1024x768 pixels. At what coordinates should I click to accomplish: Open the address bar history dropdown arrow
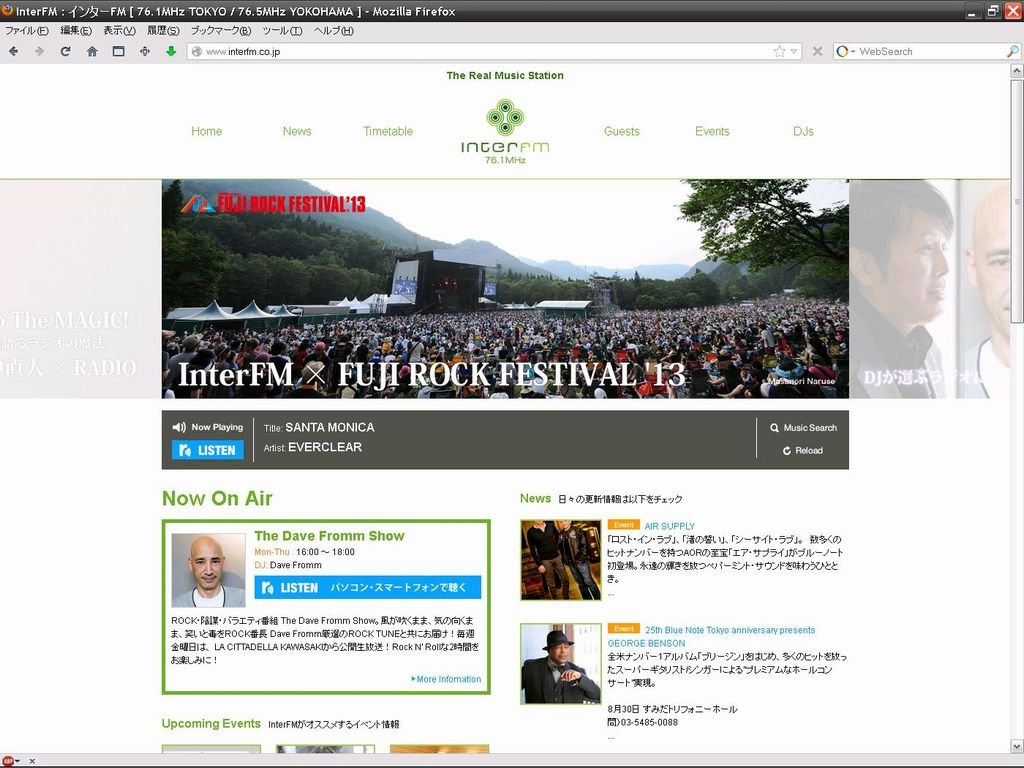click(x=794, y=51)
